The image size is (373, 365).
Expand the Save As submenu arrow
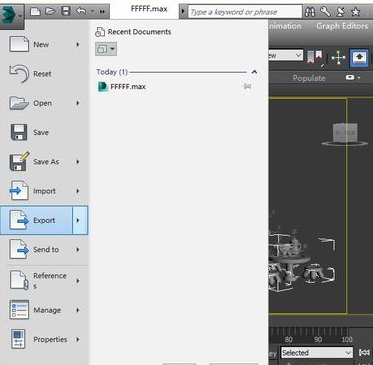[x=78, y=162]
